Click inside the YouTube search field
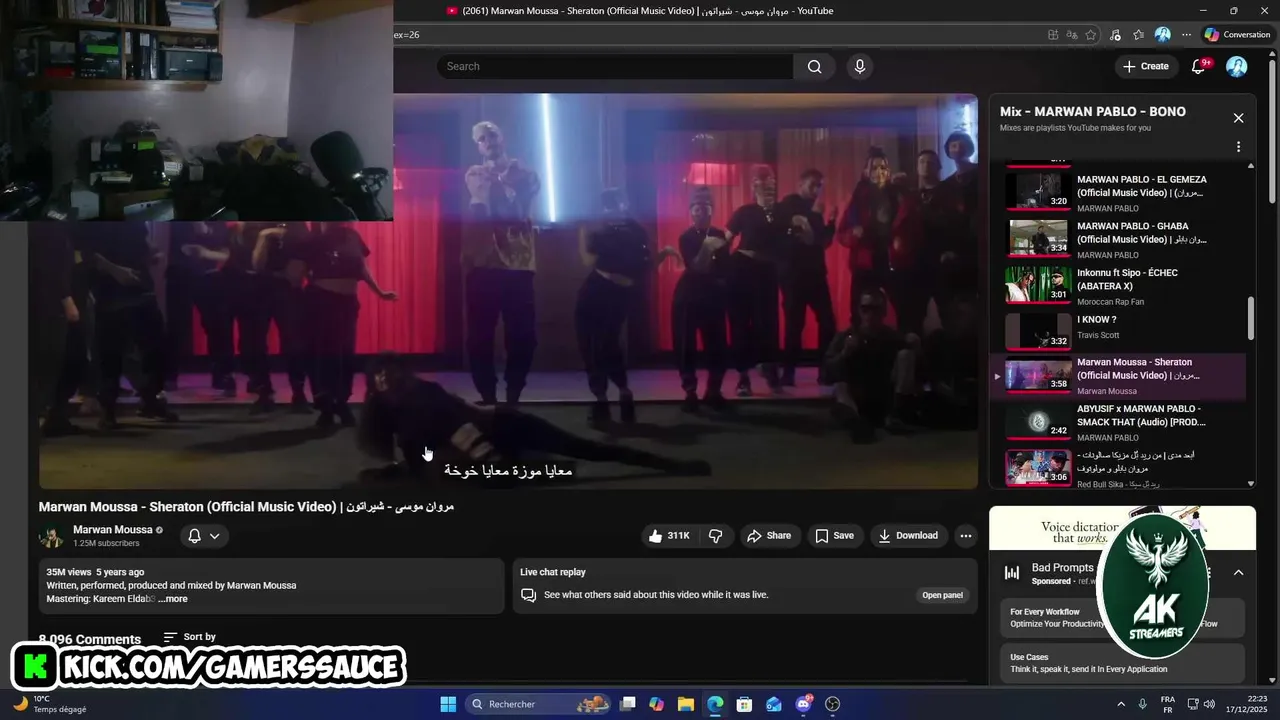Image resolution: width=1280 pixels, height=720 pixels. (x=615, y=66)
